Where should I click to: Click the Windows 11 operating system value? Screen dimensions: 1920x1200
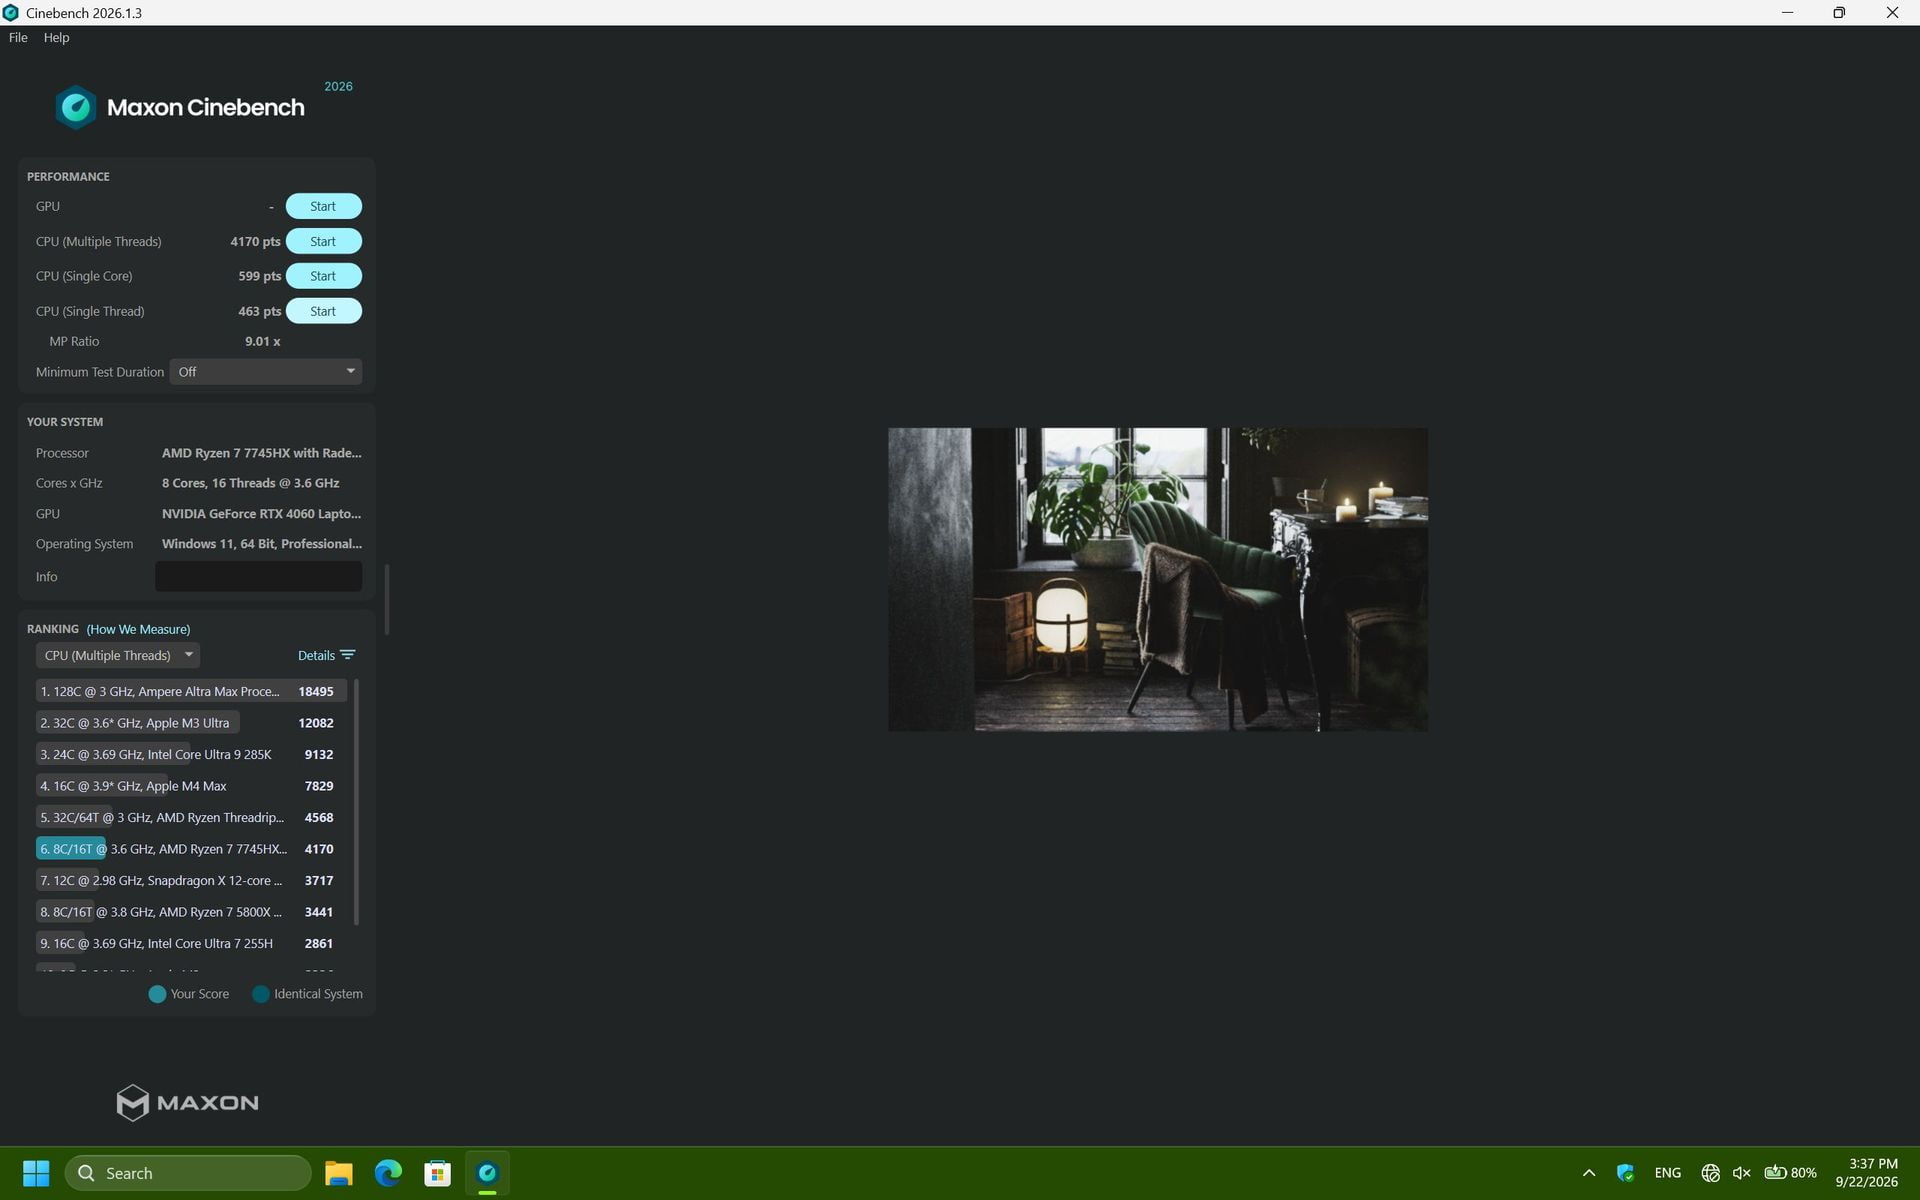(262, 544)
